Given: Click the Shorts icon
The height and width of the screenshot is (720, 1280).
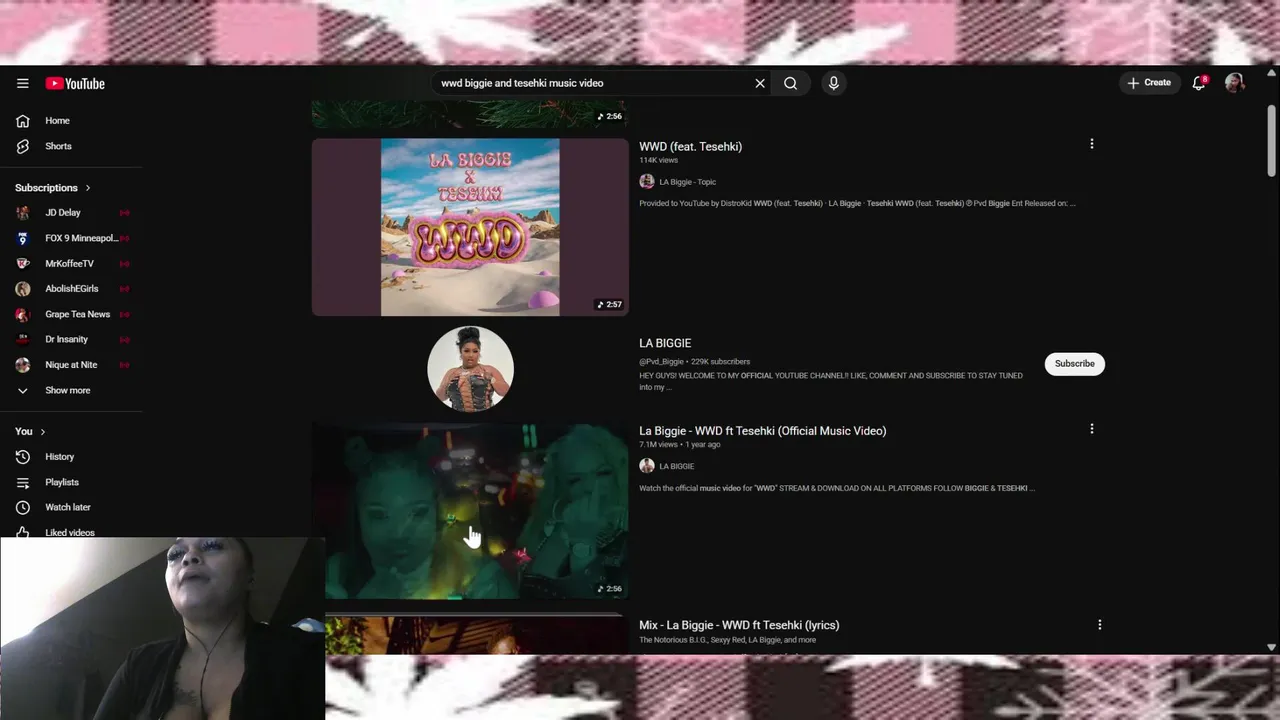Looking at the screenshot, I should point(23,146).
